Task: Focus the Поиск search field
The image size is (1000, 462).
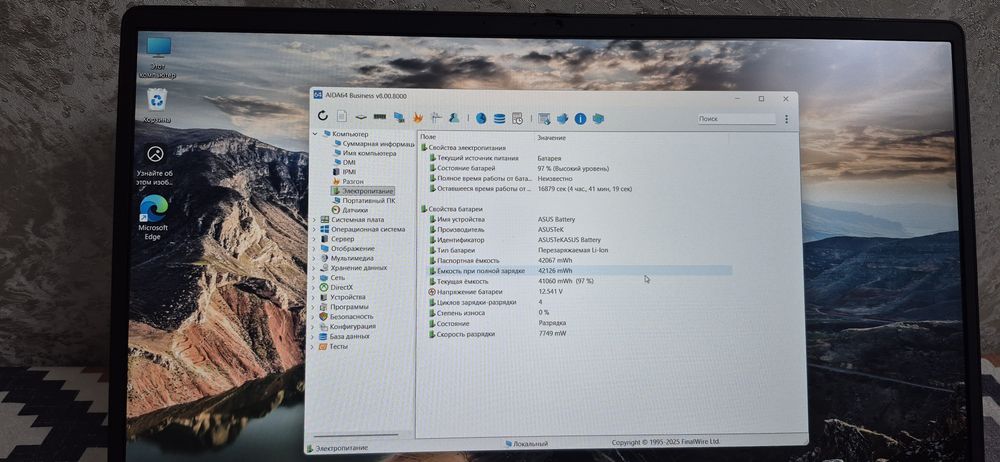Action: 737,119
